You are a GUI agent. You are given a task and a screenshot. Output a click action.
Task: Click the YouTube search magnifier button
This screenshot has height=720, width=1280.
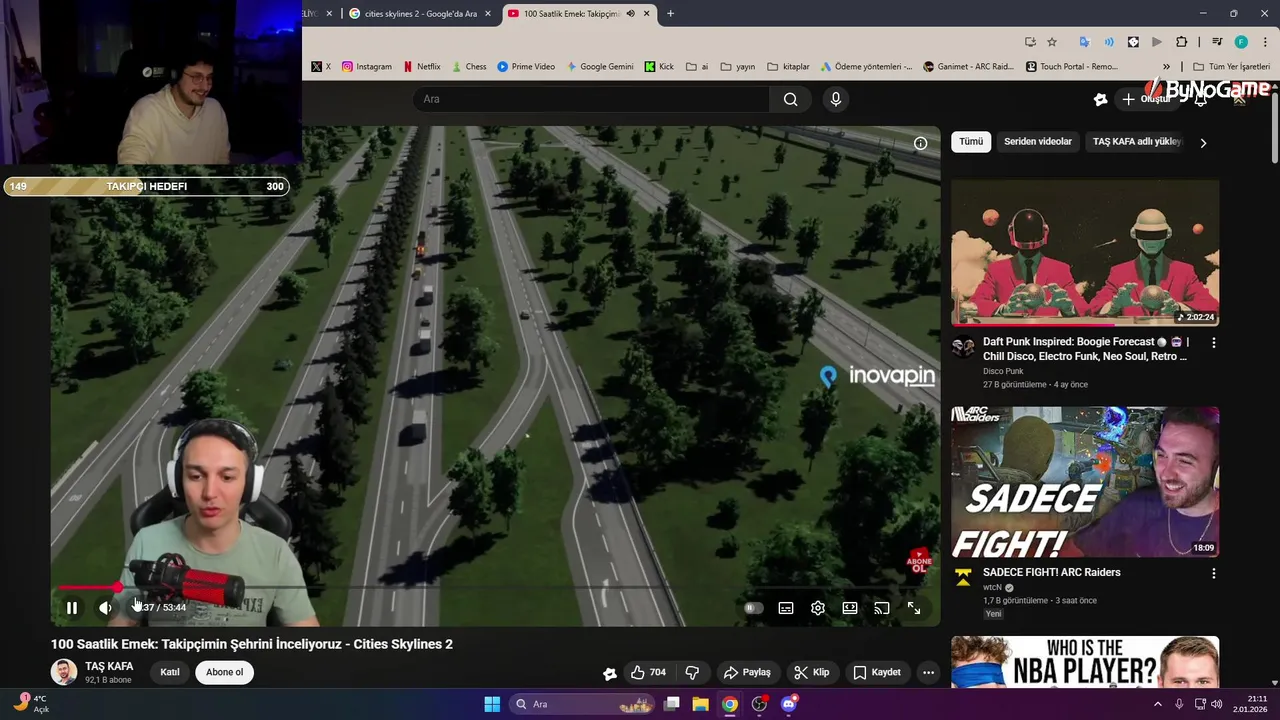coord(791,99)
